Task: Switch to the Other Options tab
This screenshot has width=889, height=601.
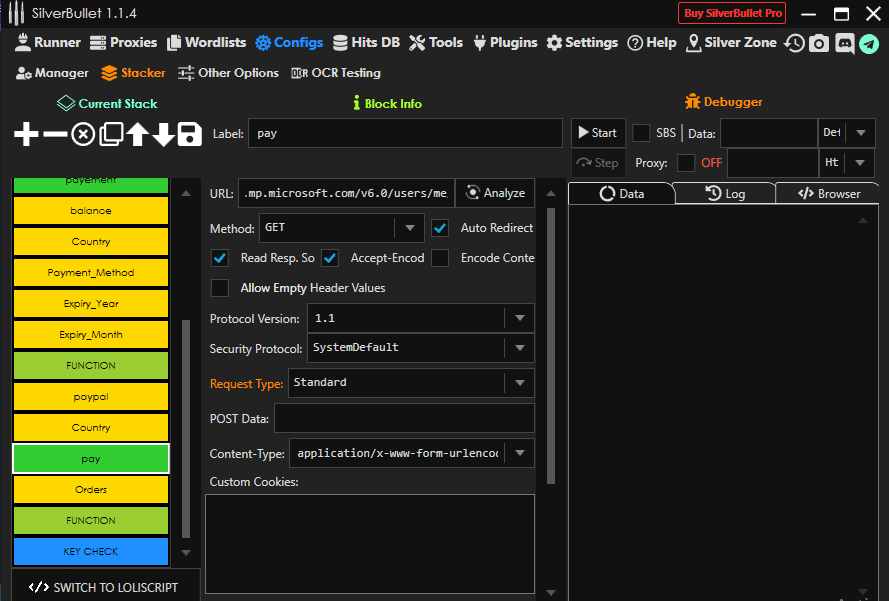Action: tap(228, 73)
